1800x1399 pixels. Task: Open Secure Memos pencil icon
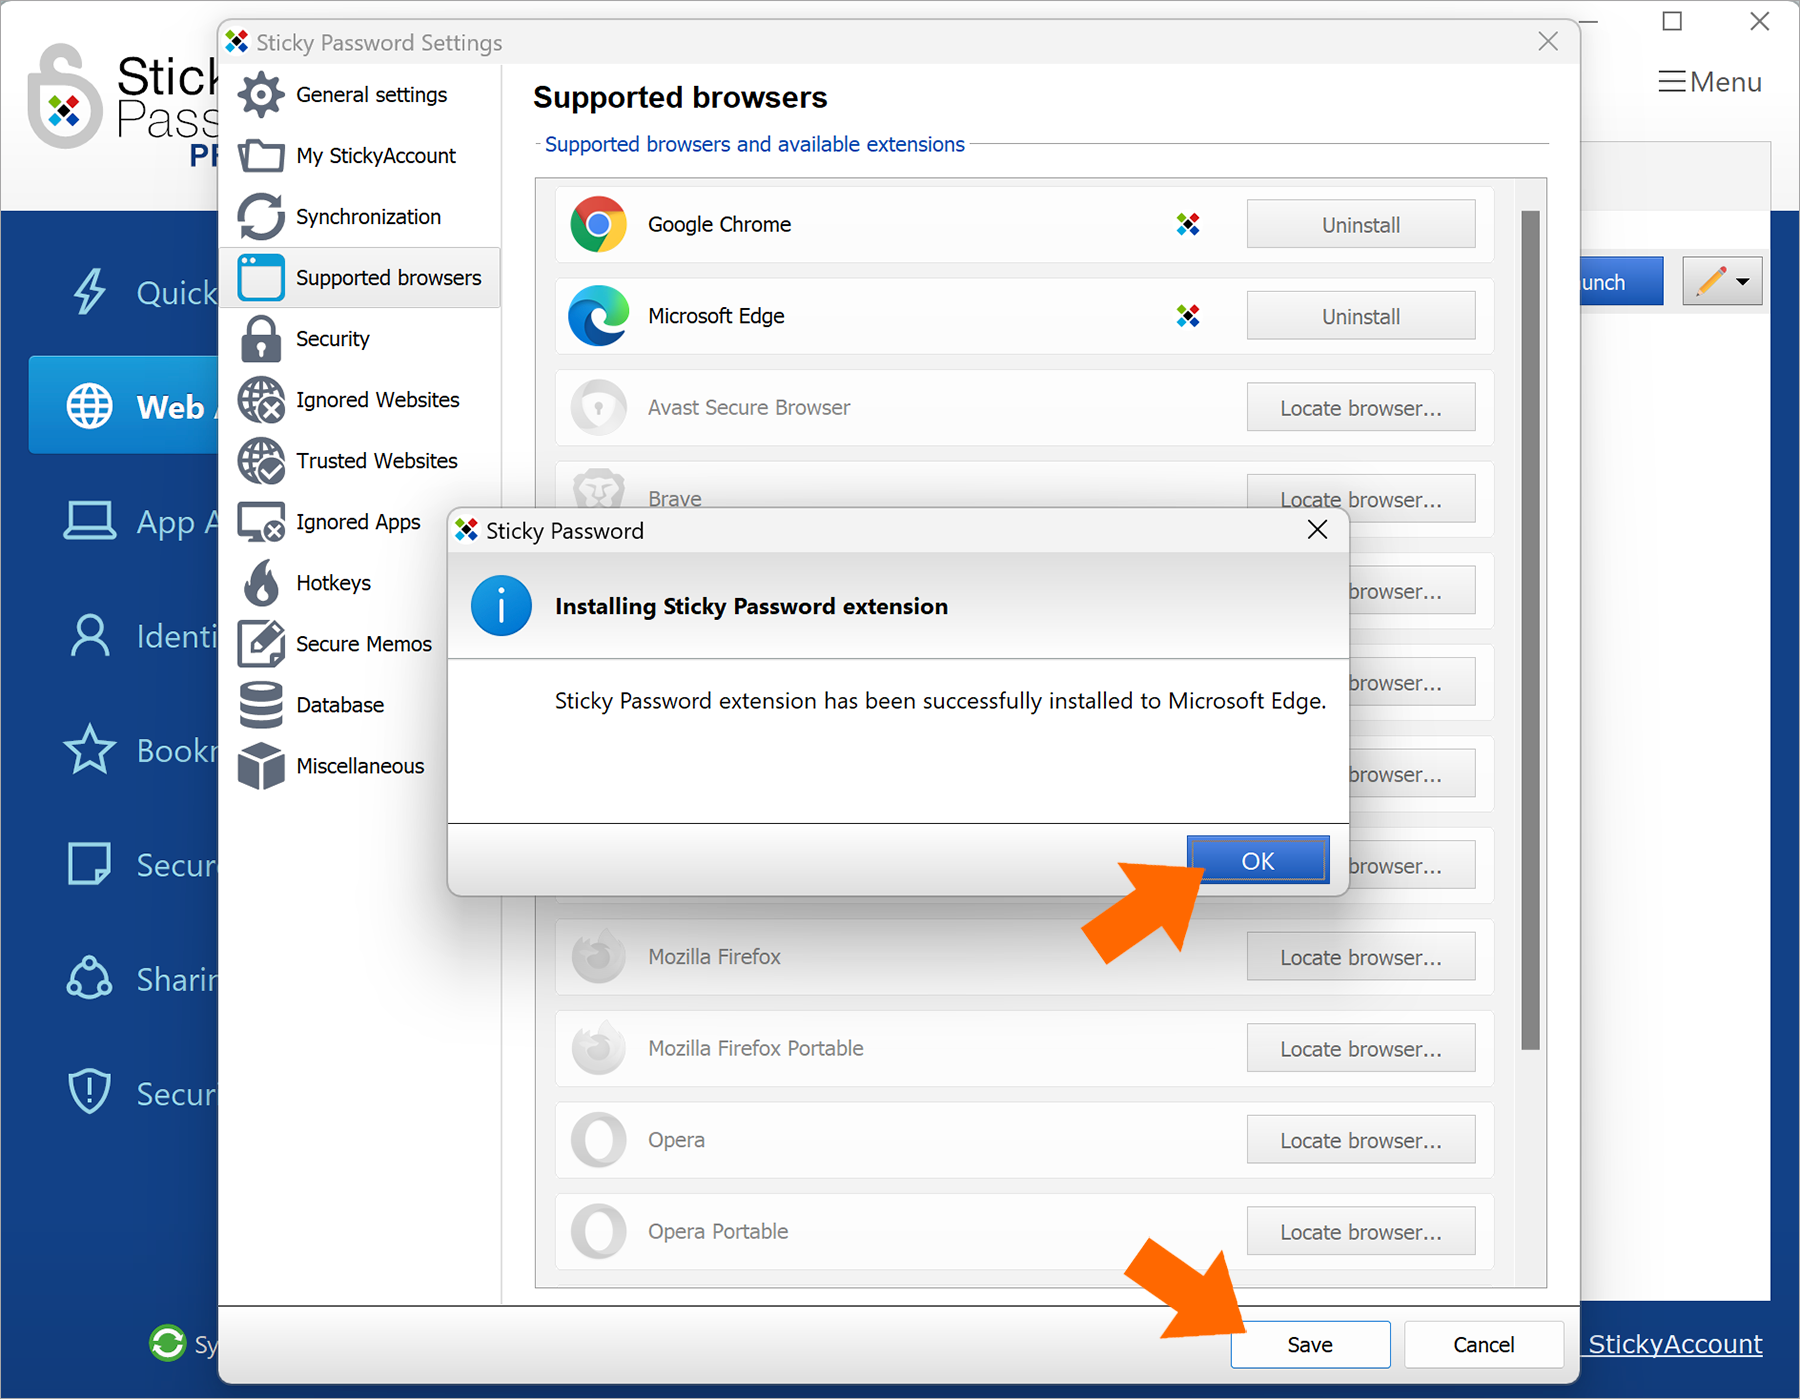click(261, 644)
